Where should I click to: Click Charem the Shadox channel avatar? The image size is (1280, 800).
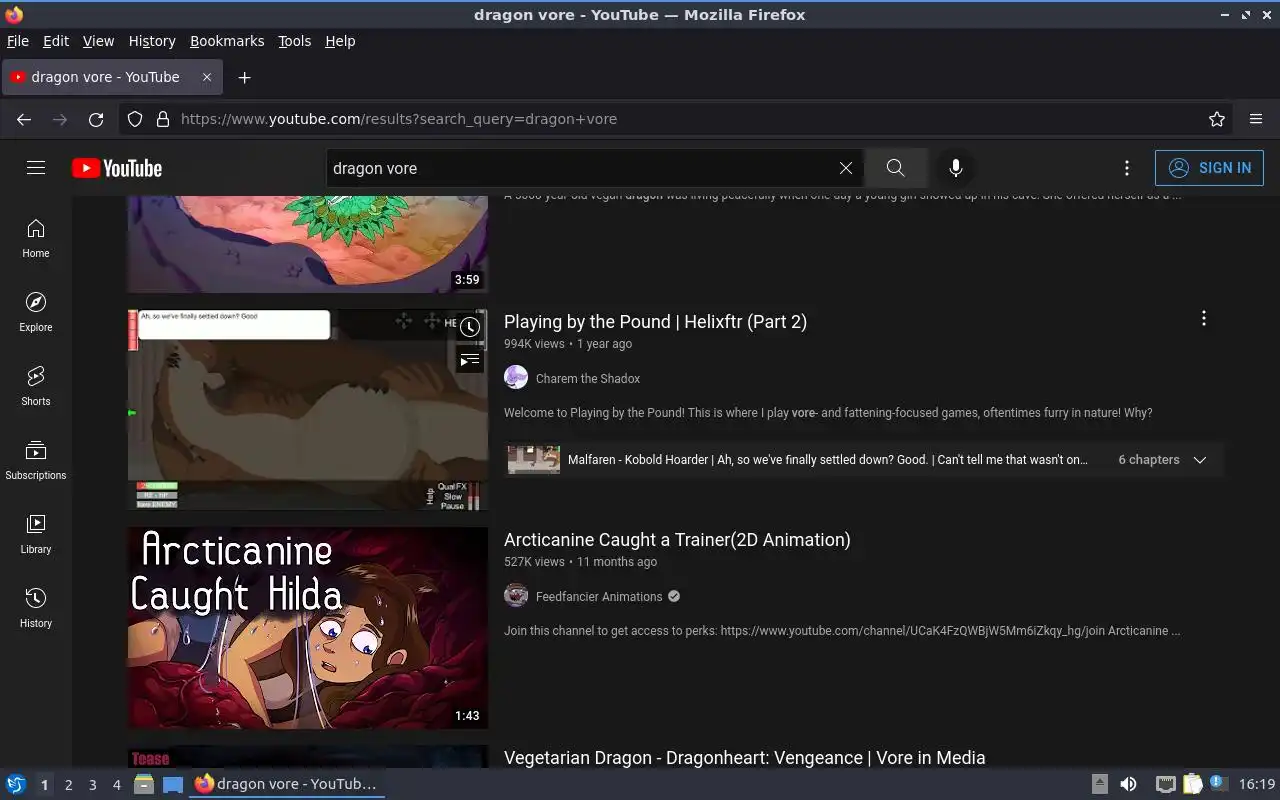pyautogui.click(x=516, y=377)
